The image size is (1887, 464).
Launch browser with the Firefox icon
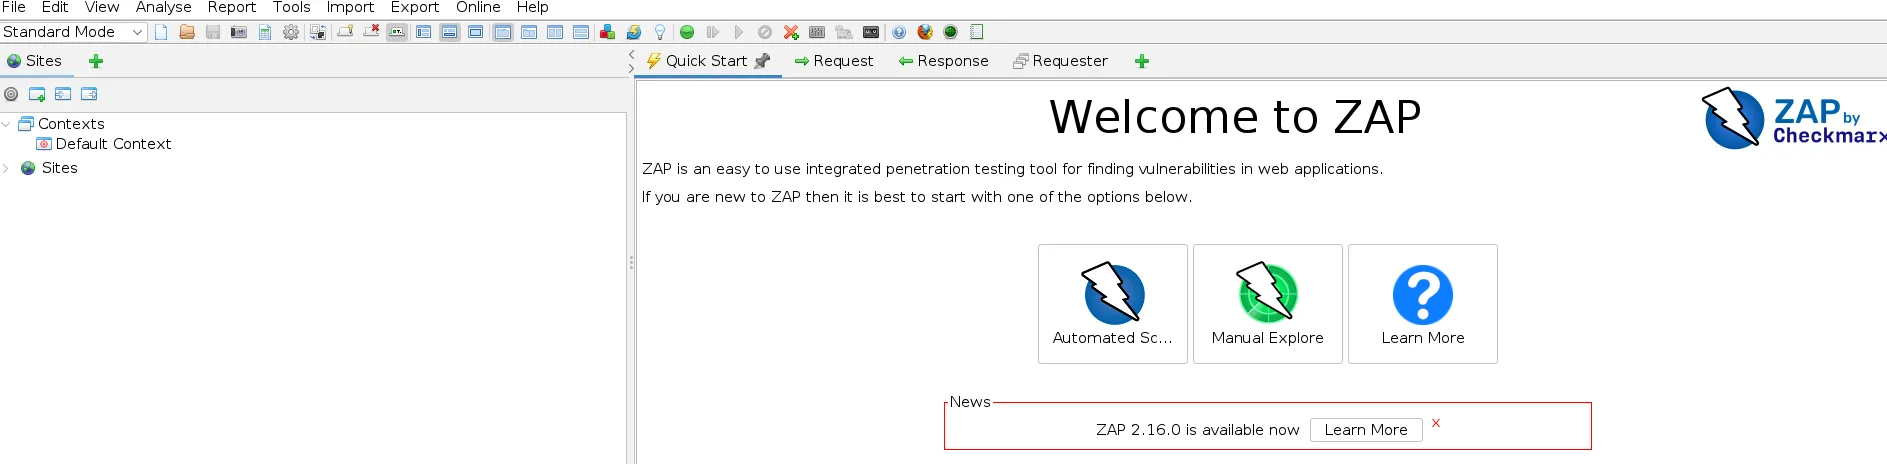point(925,32)
